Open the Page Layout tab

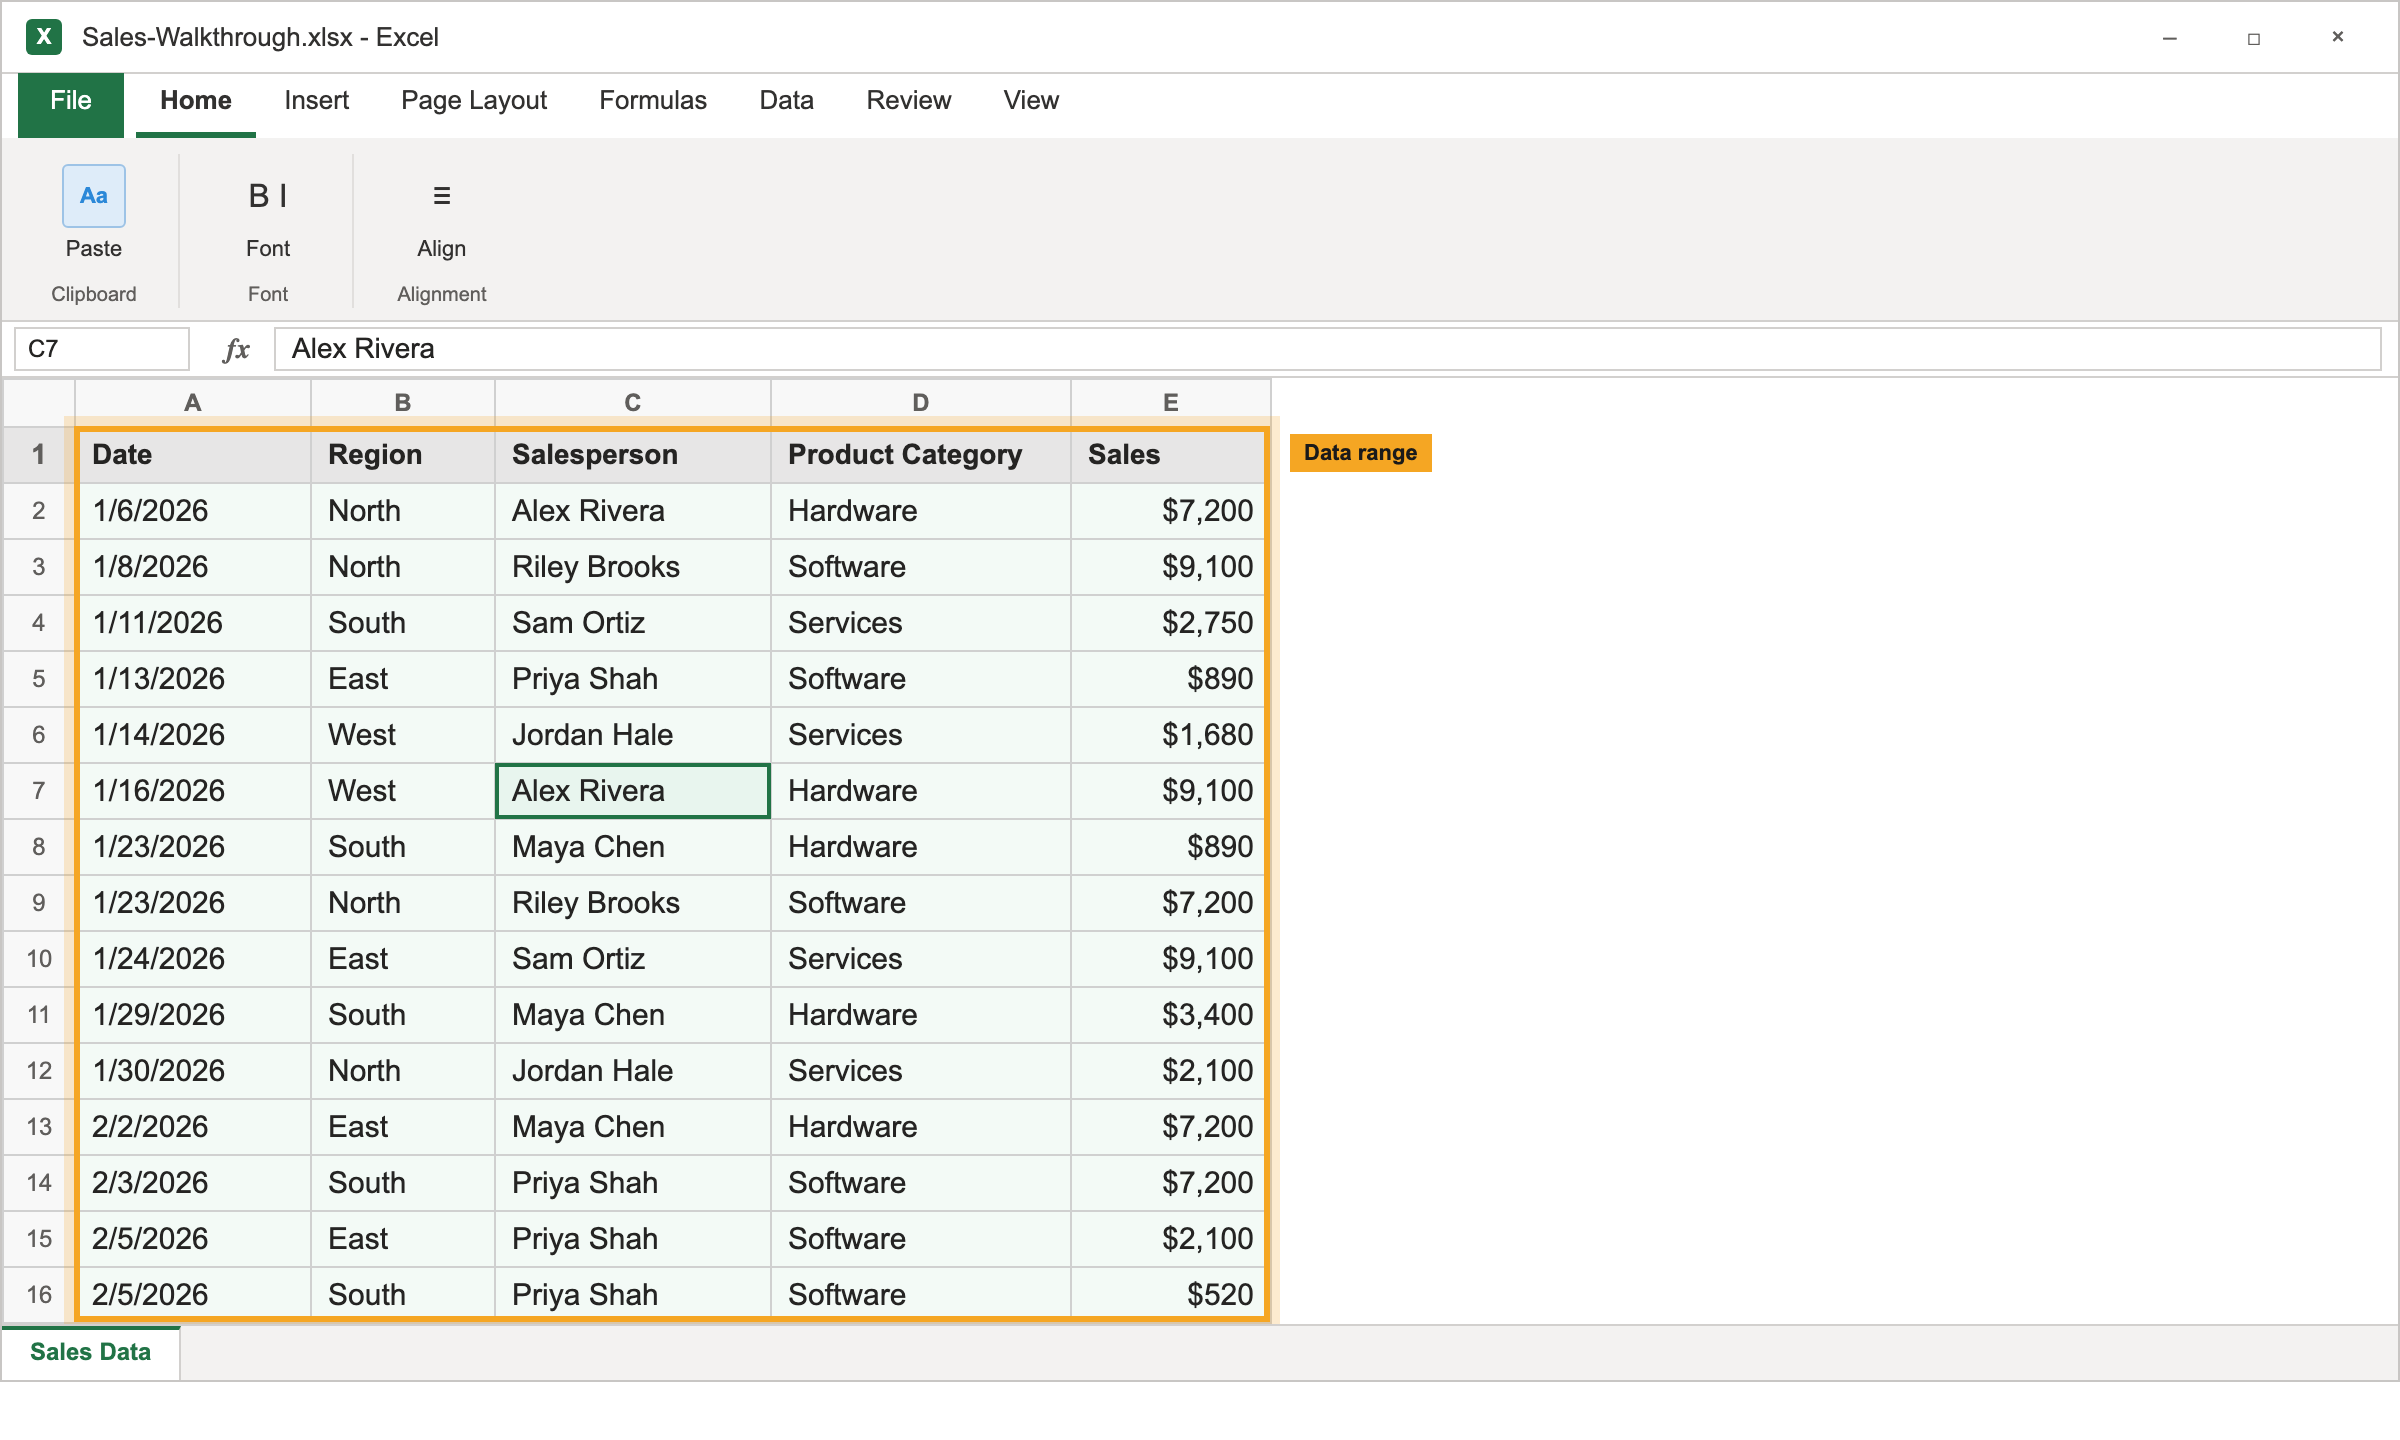(474, 101)
